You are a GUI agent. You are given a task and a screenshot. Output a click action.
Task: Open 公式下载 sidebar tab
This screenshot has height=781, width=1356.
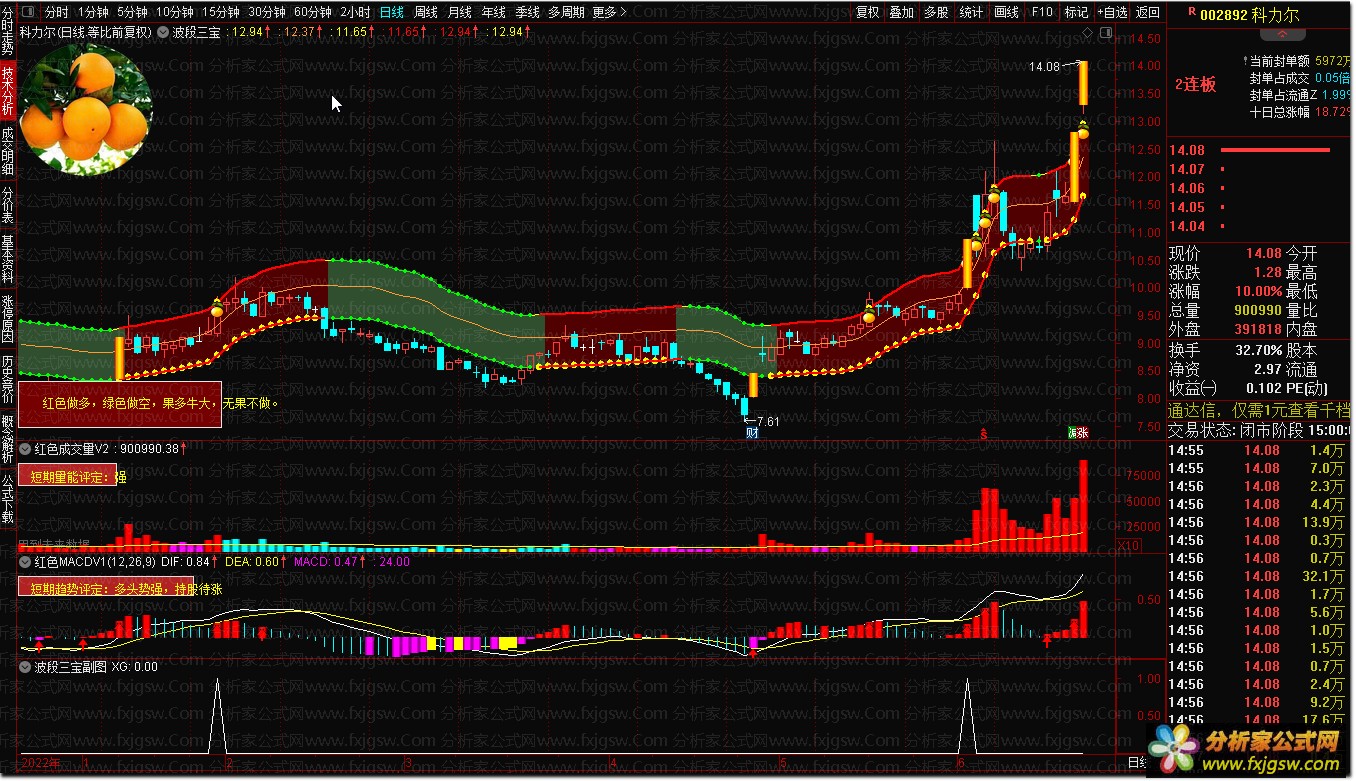(8, 499)
